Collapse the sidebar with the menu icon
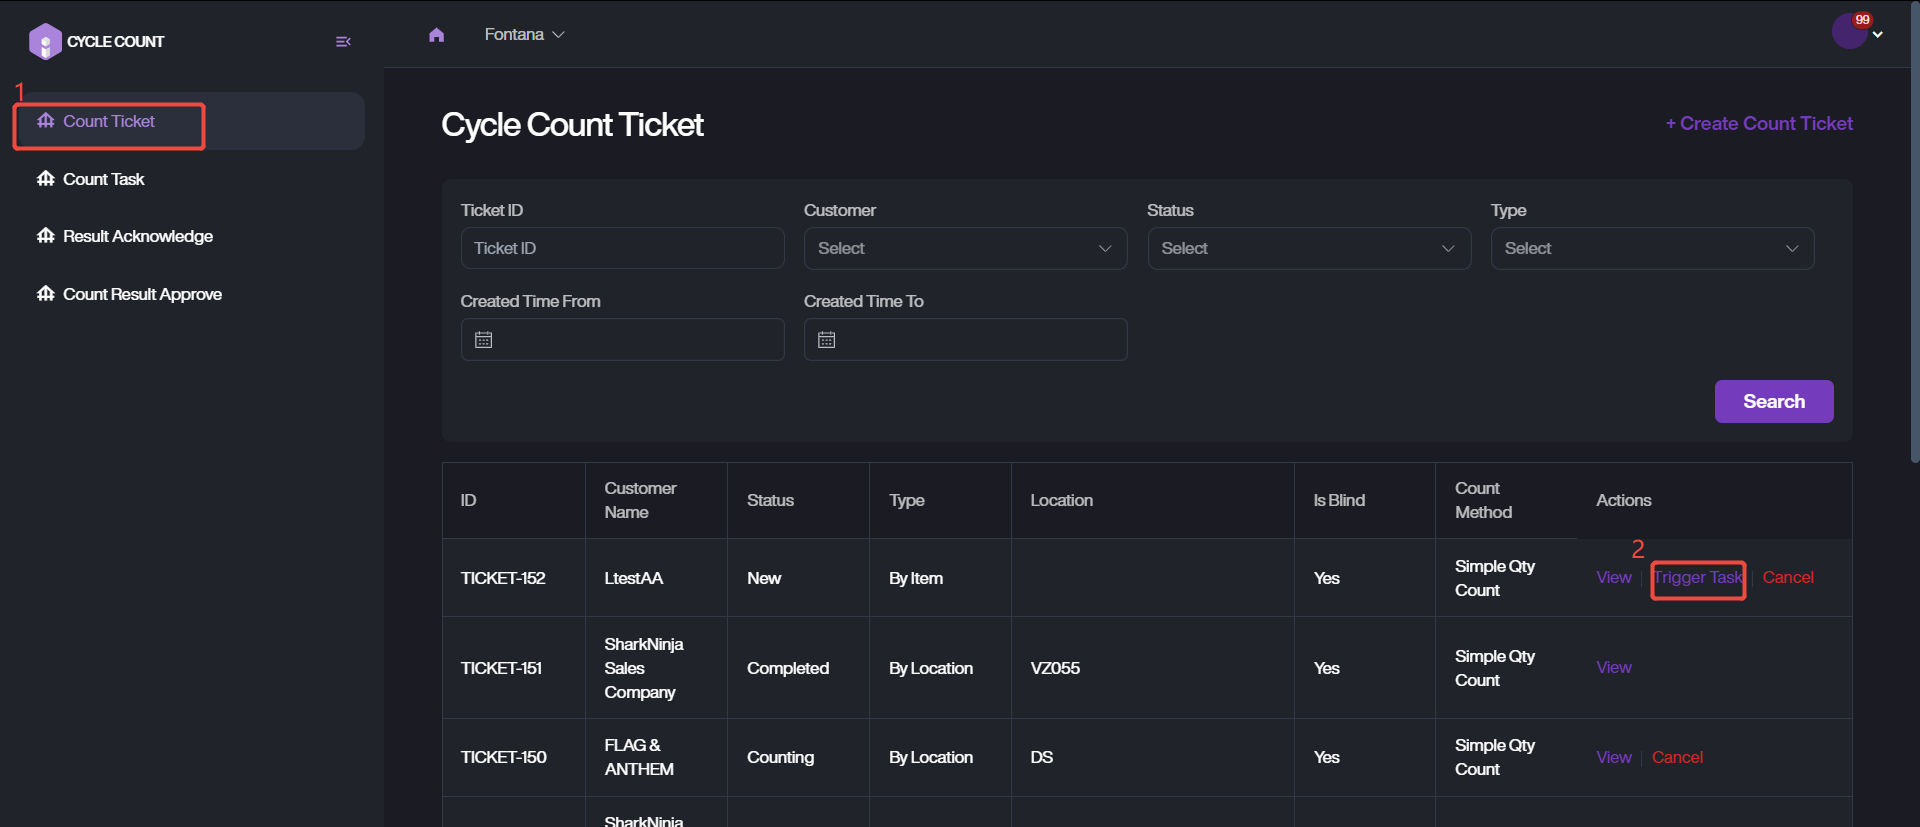1920x827 pixels. tap(343, 42)
